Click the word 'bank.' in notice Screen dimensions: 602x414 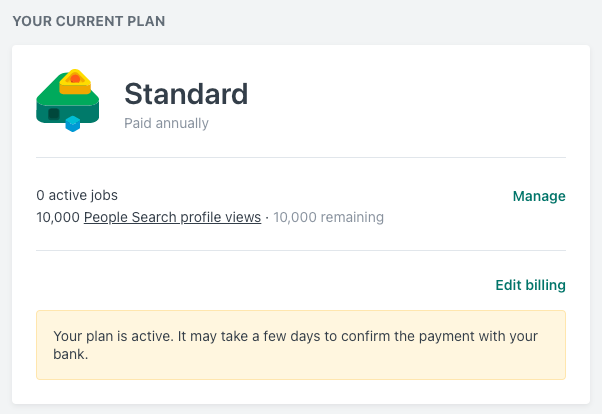coord(71,354)
